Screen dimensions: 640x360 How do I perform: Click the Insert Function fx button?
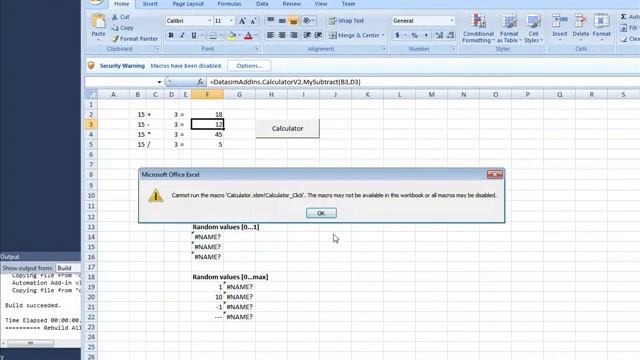pyautogui.click(x=200, y=82)
